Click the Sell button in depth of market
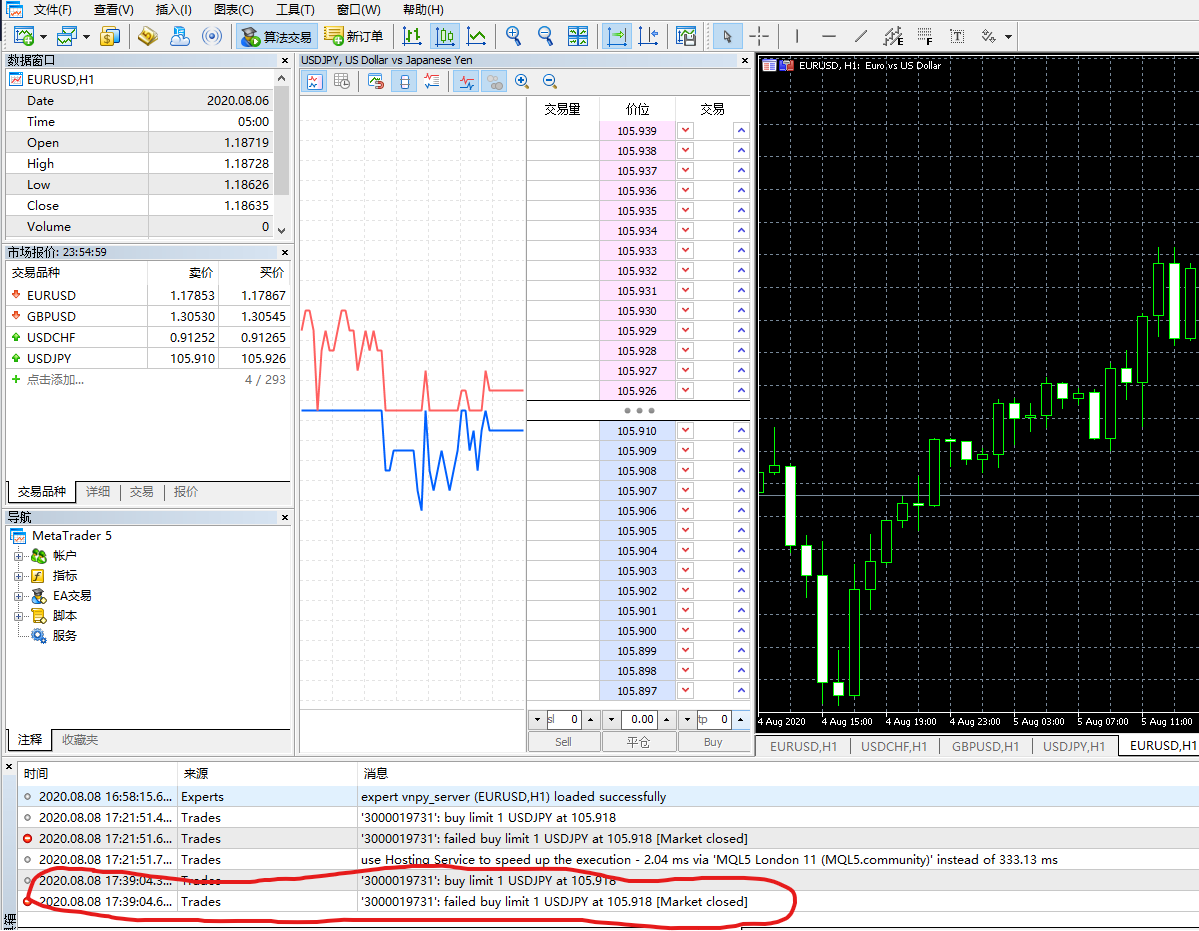Image resolution: width=1199 pixels, height=931 pixels. [x=564, y=742]
